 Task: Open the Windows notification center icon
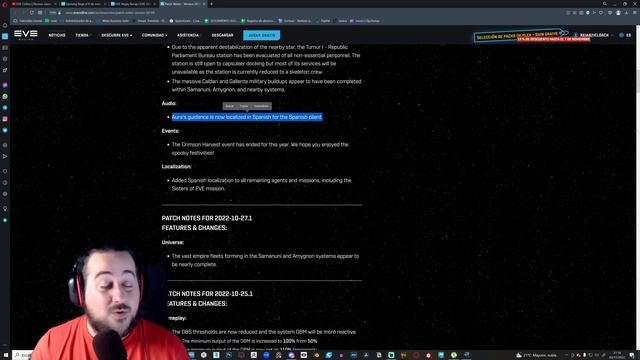tap(632, 356)
